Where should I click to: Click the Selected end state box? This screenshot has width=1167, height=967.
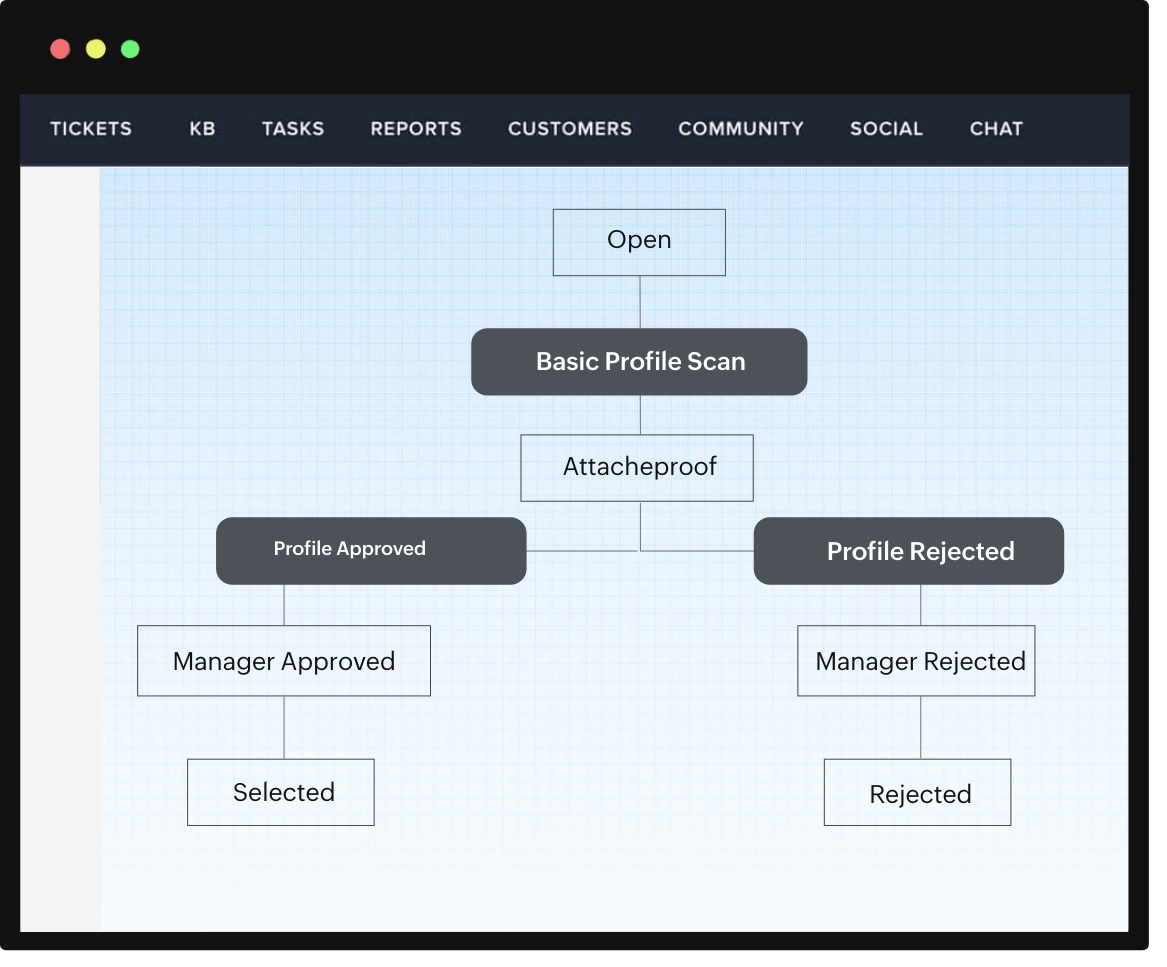281,792
